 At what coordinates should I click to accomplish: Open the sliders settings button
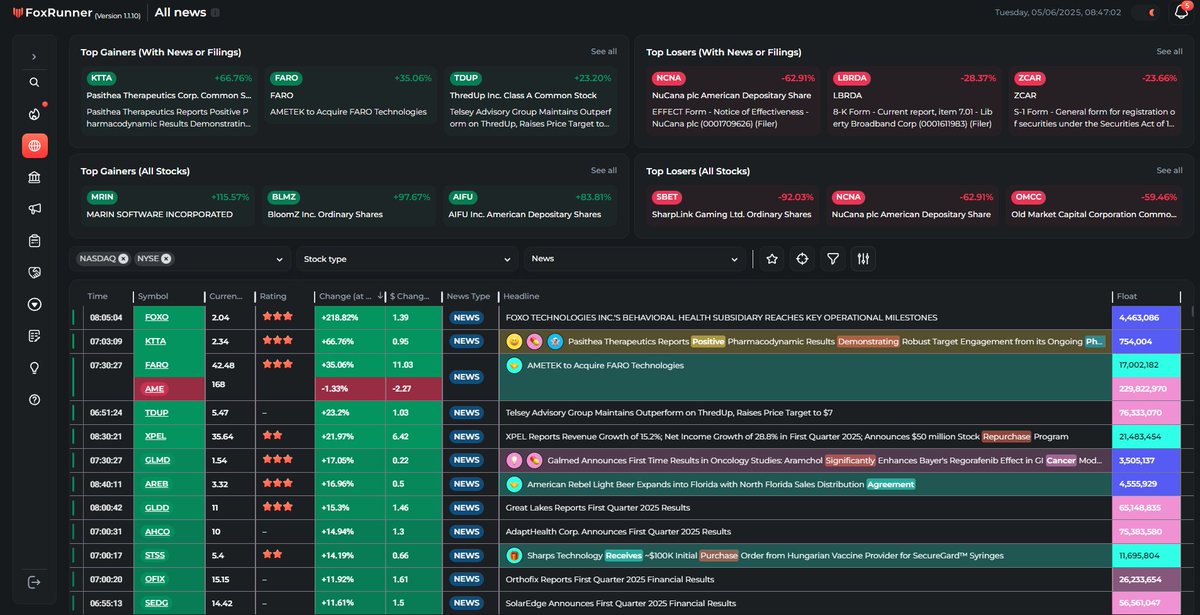click(x=863, y=258)
